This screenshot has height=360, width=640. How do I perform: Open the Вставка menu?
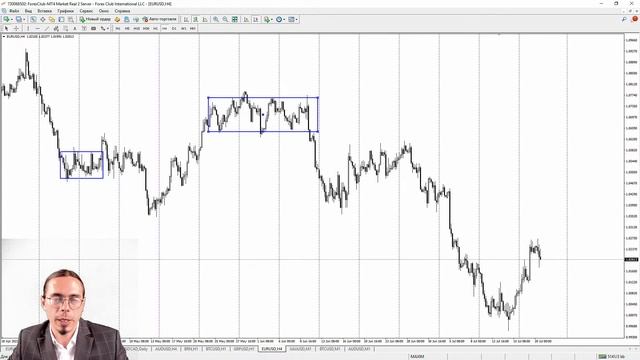click(44, 11)
